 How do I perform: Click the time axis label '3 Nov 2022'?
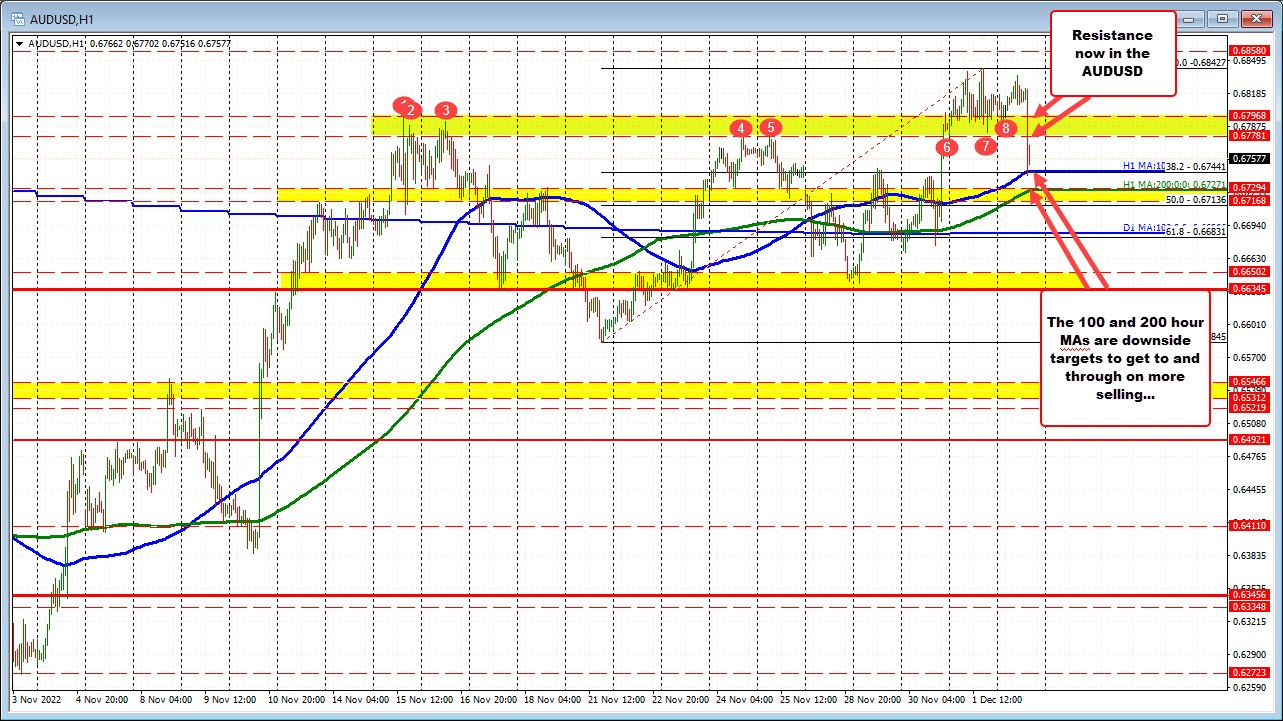coord(39,701)
